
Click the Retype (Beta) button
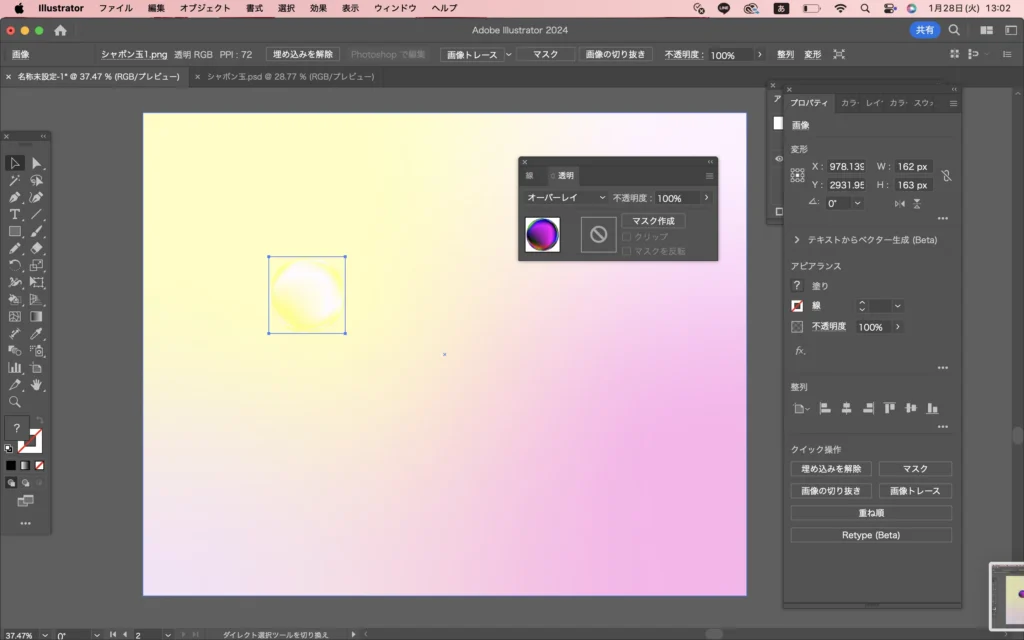coord(870,535)
